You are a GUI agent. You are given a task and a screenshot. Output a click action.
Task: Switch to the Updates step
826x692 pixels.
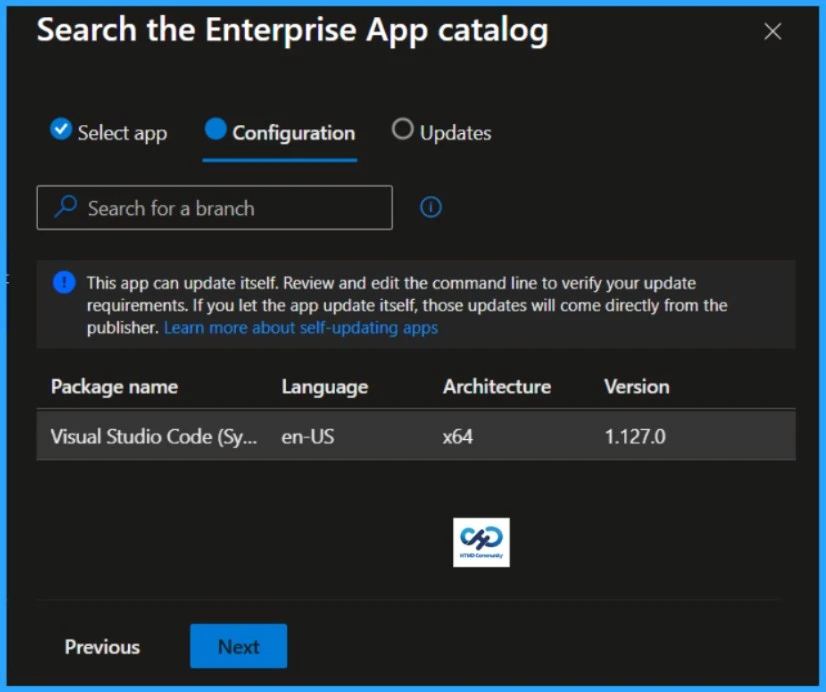pyautogui.click(x=441, y=132)
